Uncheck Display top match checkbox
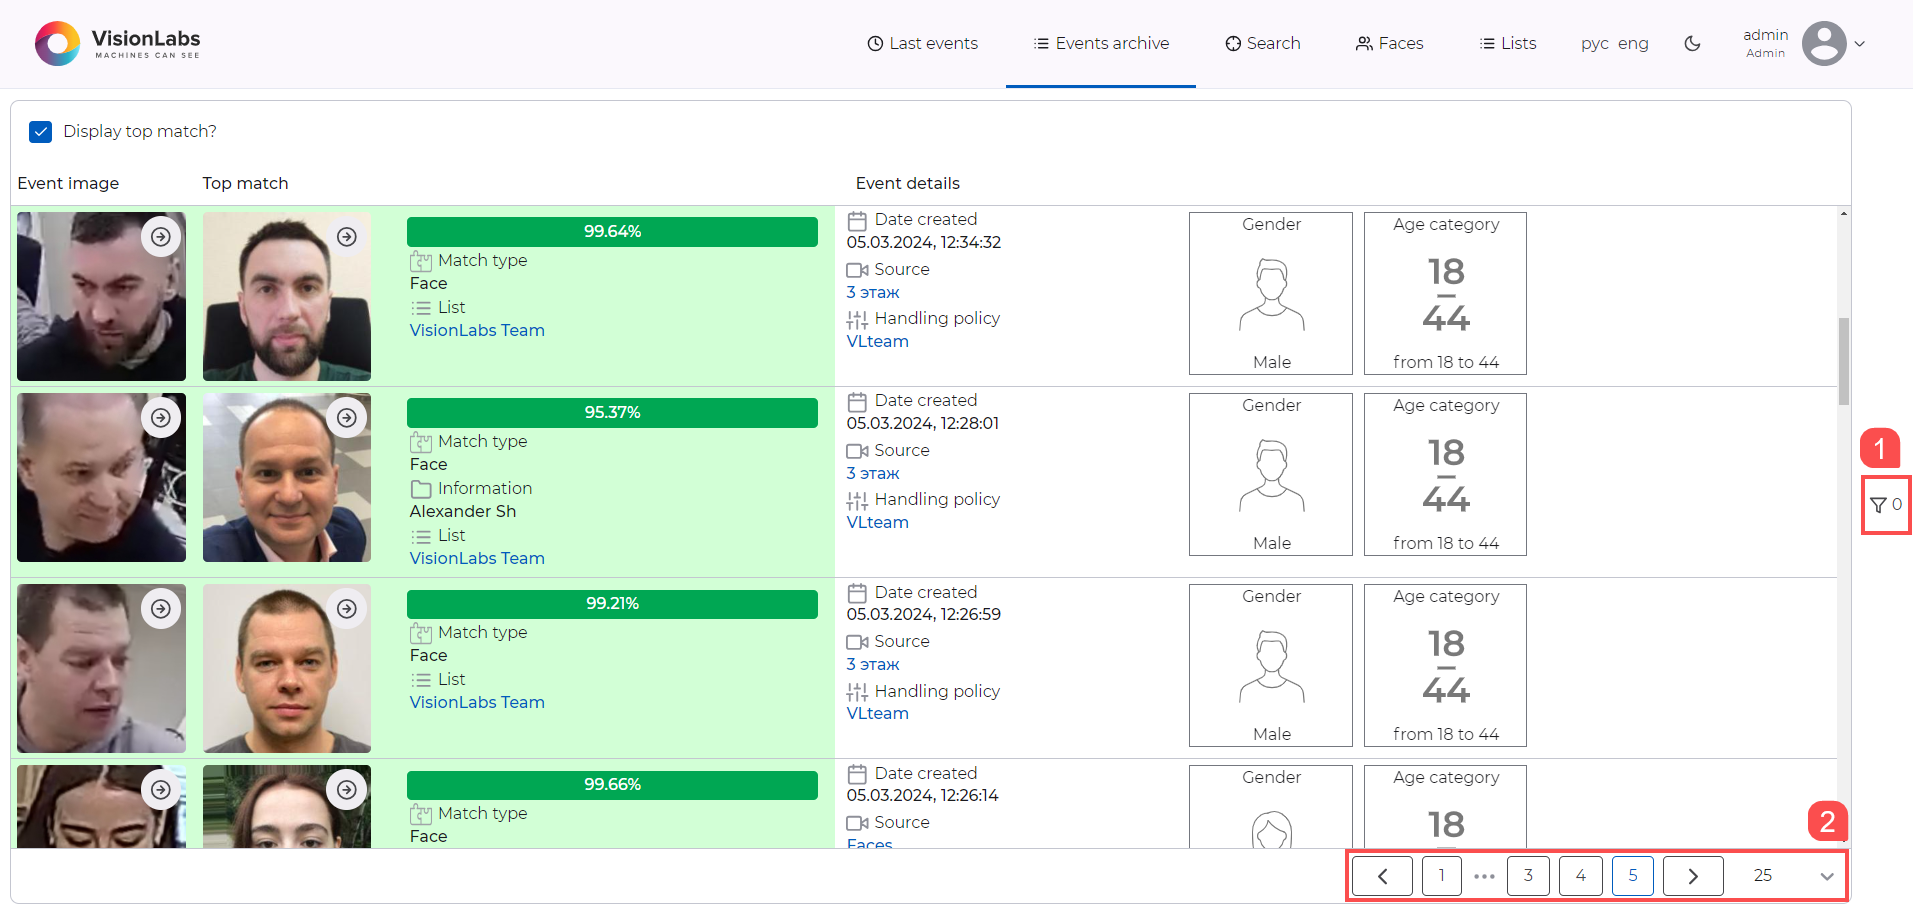The height and width of the screenshot is (916, 1913). click(x=41, y=132)
